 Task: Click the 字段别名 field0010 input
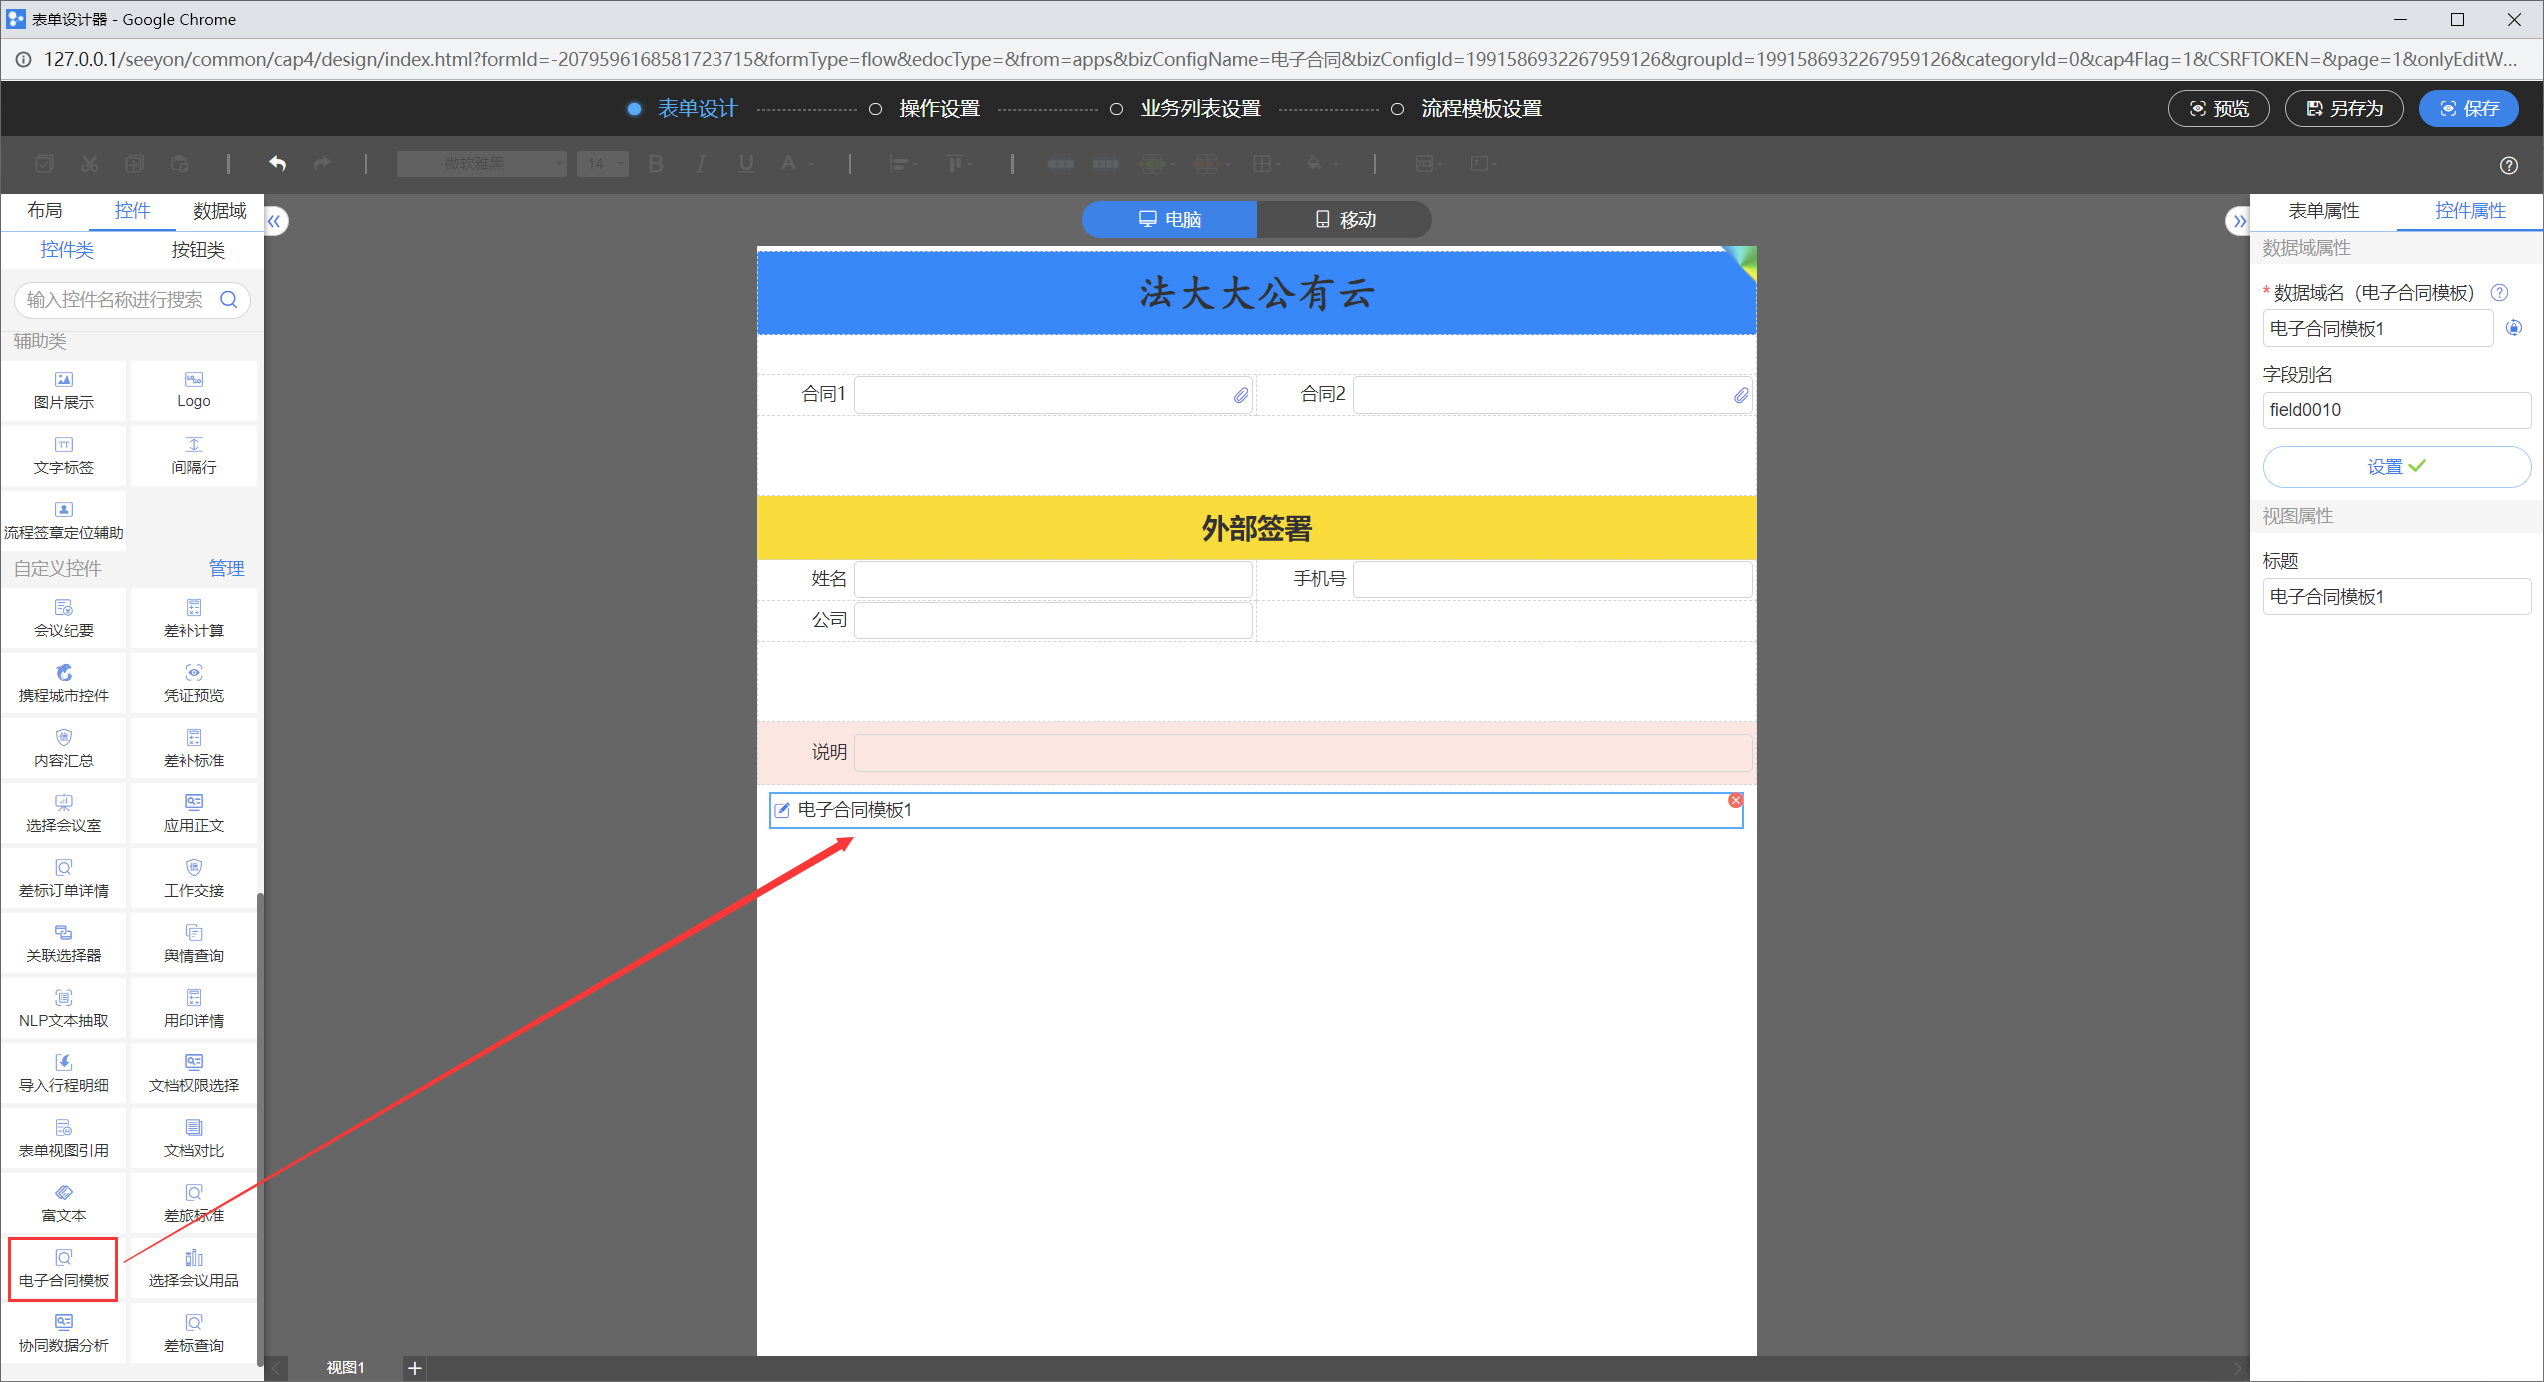click(x=2395, y=410)
